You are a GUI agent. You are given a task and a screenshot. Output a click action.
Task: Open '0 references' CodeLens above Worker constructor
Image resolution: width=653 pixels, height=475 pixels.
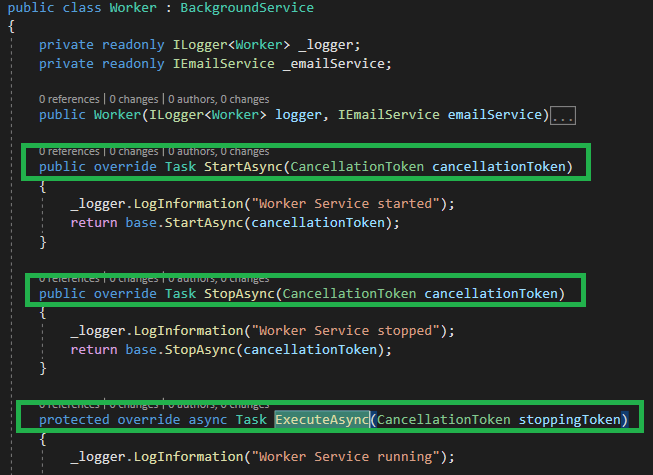69,99
